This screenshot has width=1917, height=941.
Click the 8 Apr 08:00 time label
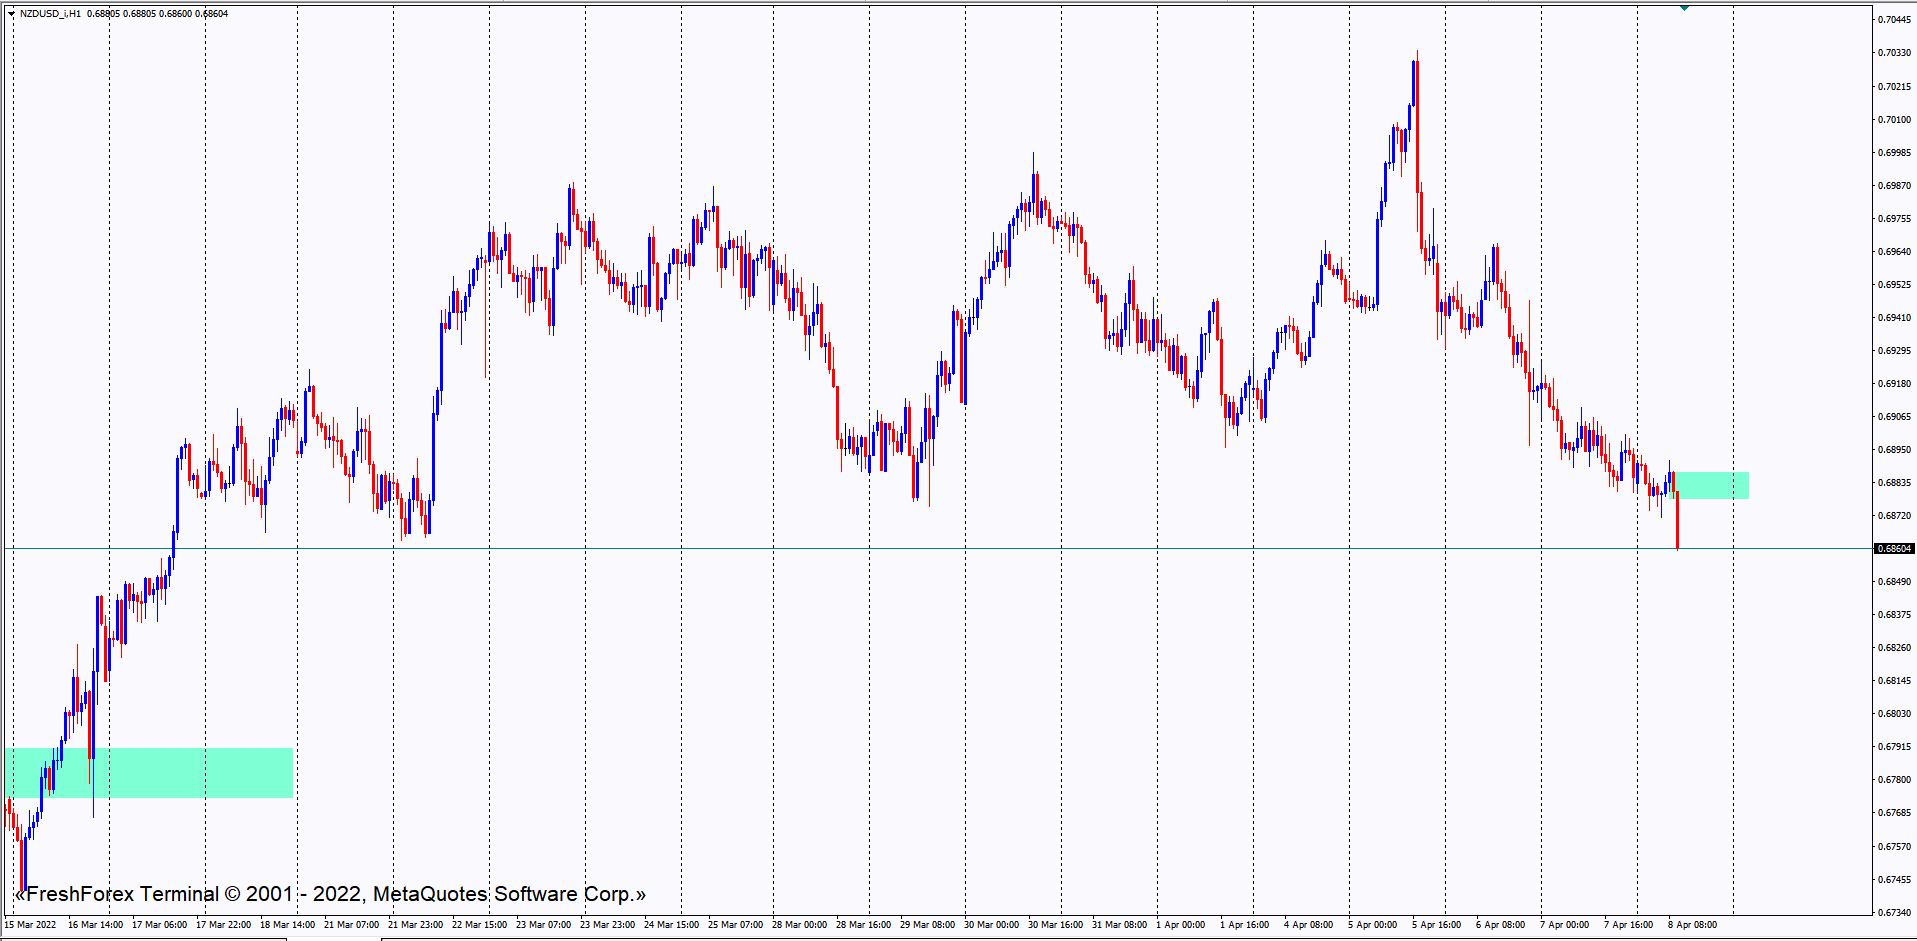[x=1692, y=925]
